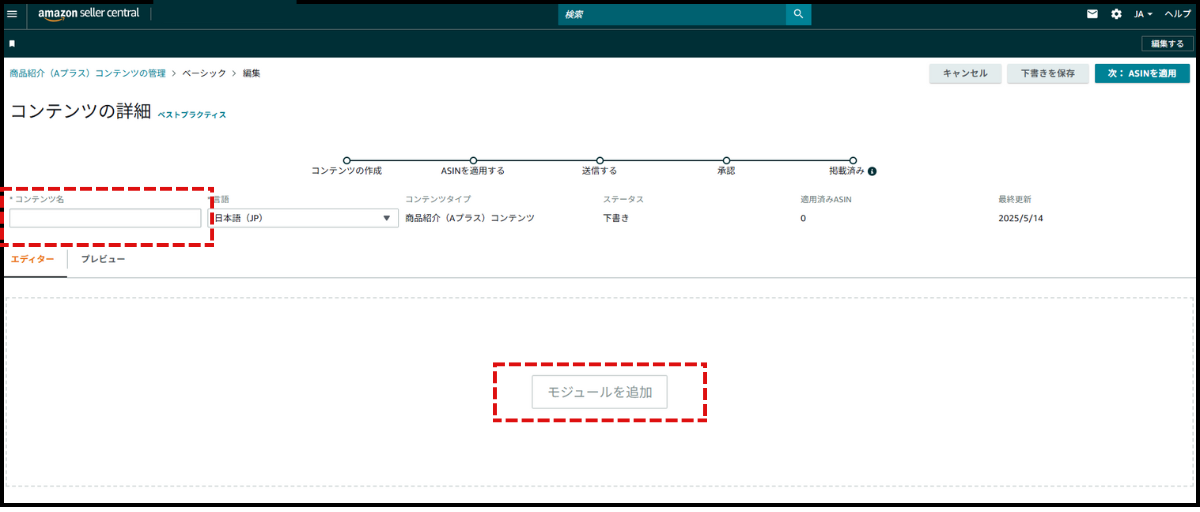Click the 下書きを保存 button
This screenshot has width=1200, height=512.
1047,73
